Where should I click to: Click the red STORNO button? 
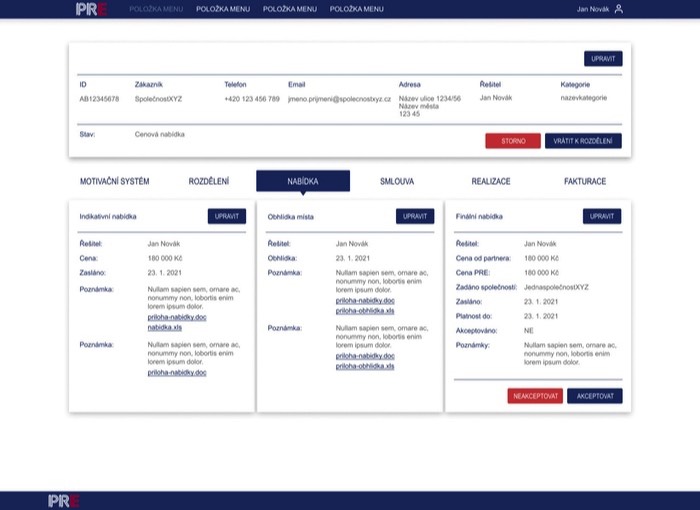coord(513,141)
